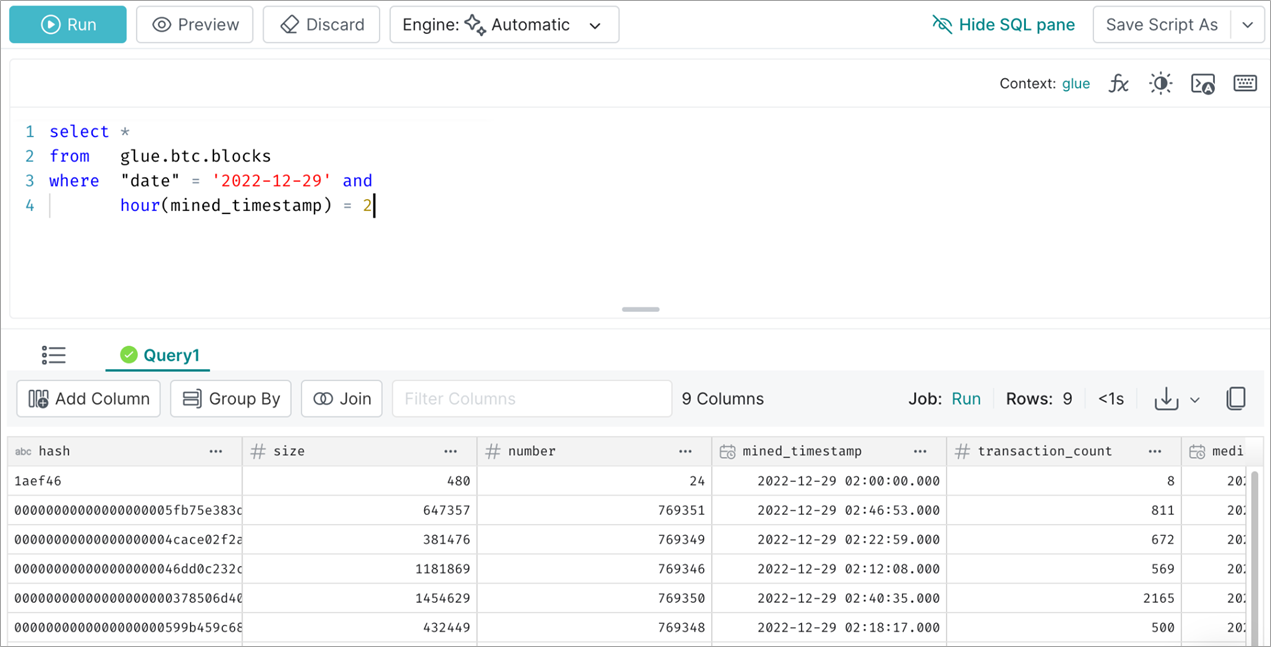The width and height of the screenshot is (1271, 647).
Task: Click the # type icon of transaction_count column
Action: pyautogui.click(x=962, y=451)
